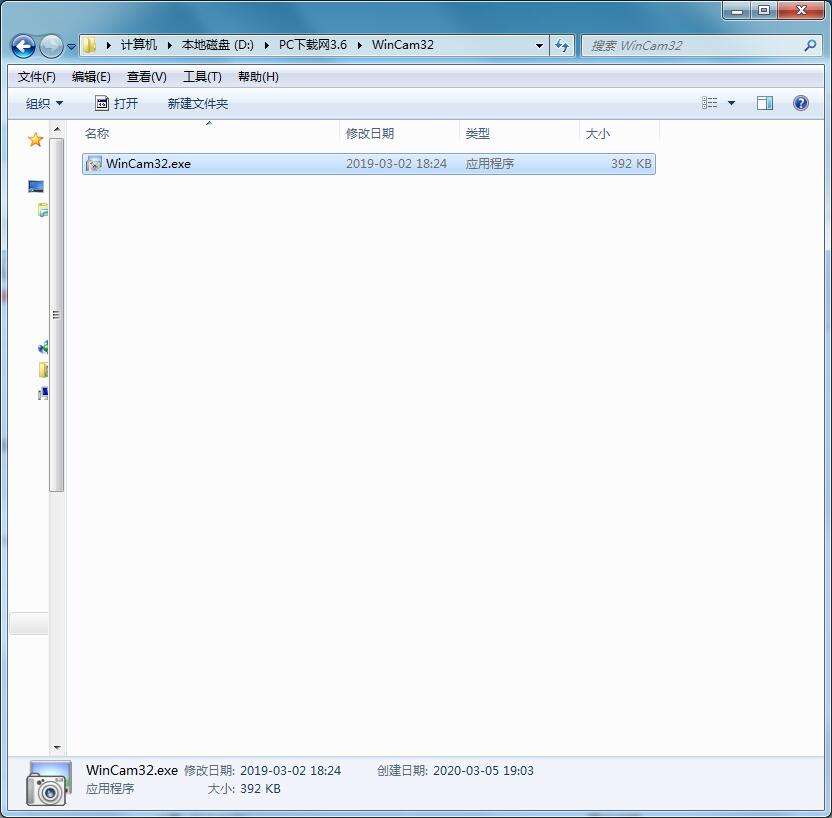Sort by 名称 column header
832x818 pixels.
[210, 134]
